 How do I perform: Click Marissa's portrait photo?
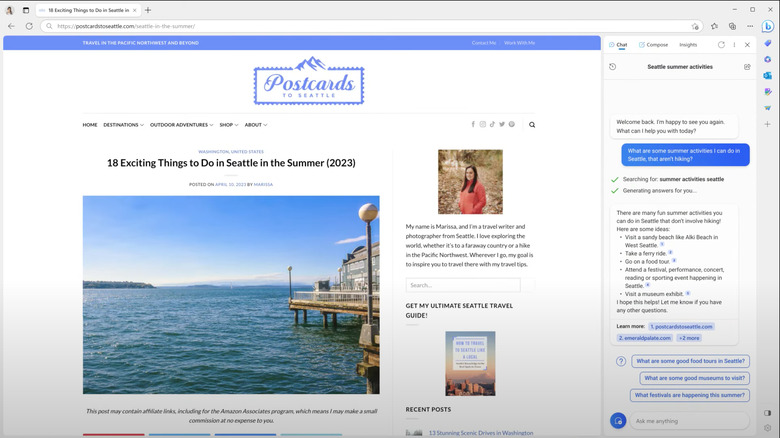[470, 182]
